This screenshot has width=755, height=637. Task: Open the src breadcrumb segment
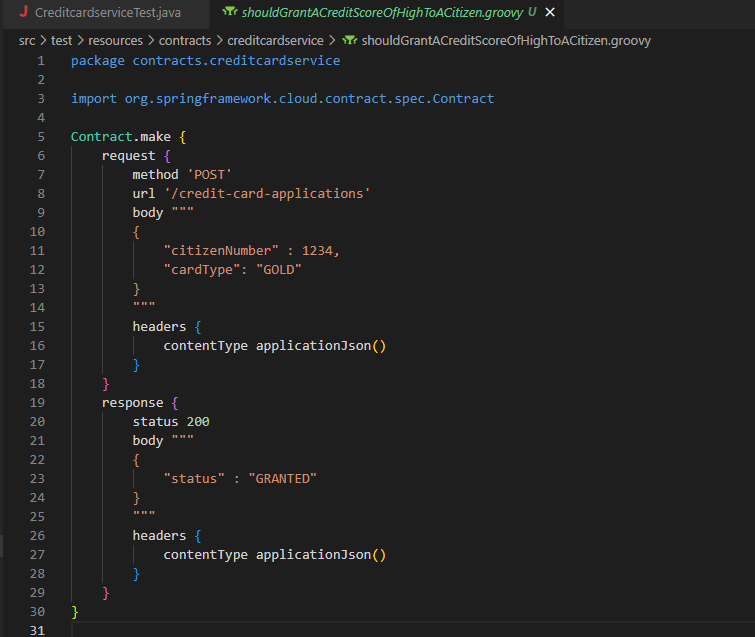[27, 41]
